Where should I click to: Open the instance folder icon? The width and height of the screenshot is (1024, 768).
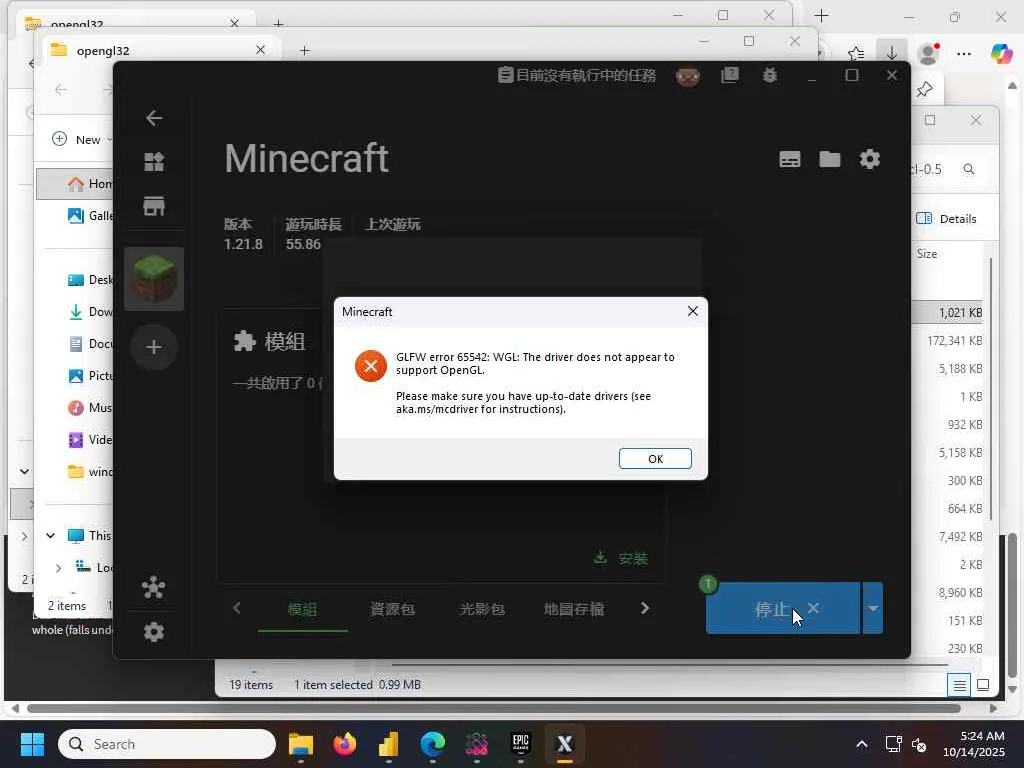[x=829, y=159]
